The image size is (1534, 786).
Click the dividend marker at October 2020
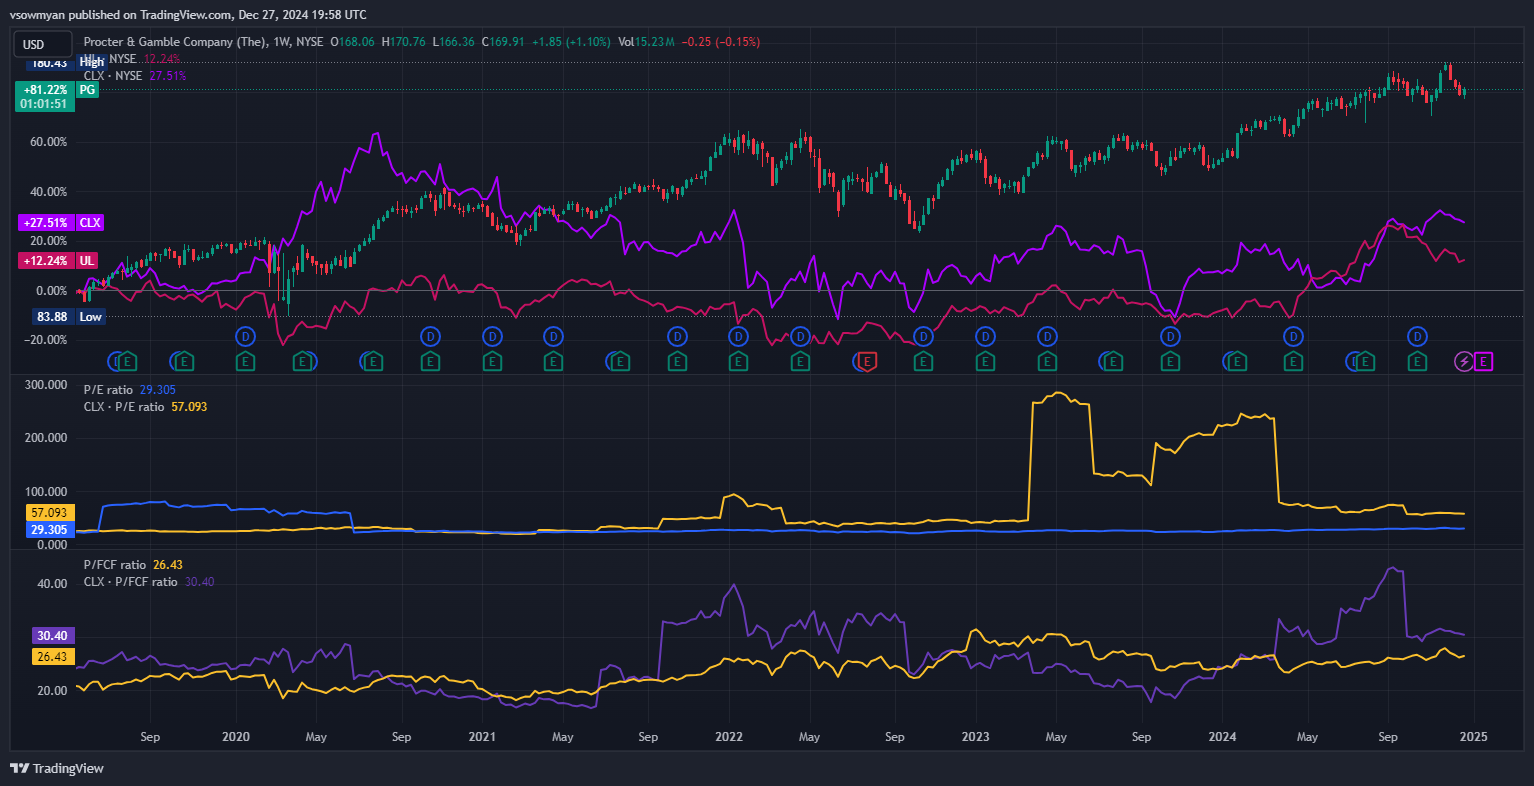(430, 336)
